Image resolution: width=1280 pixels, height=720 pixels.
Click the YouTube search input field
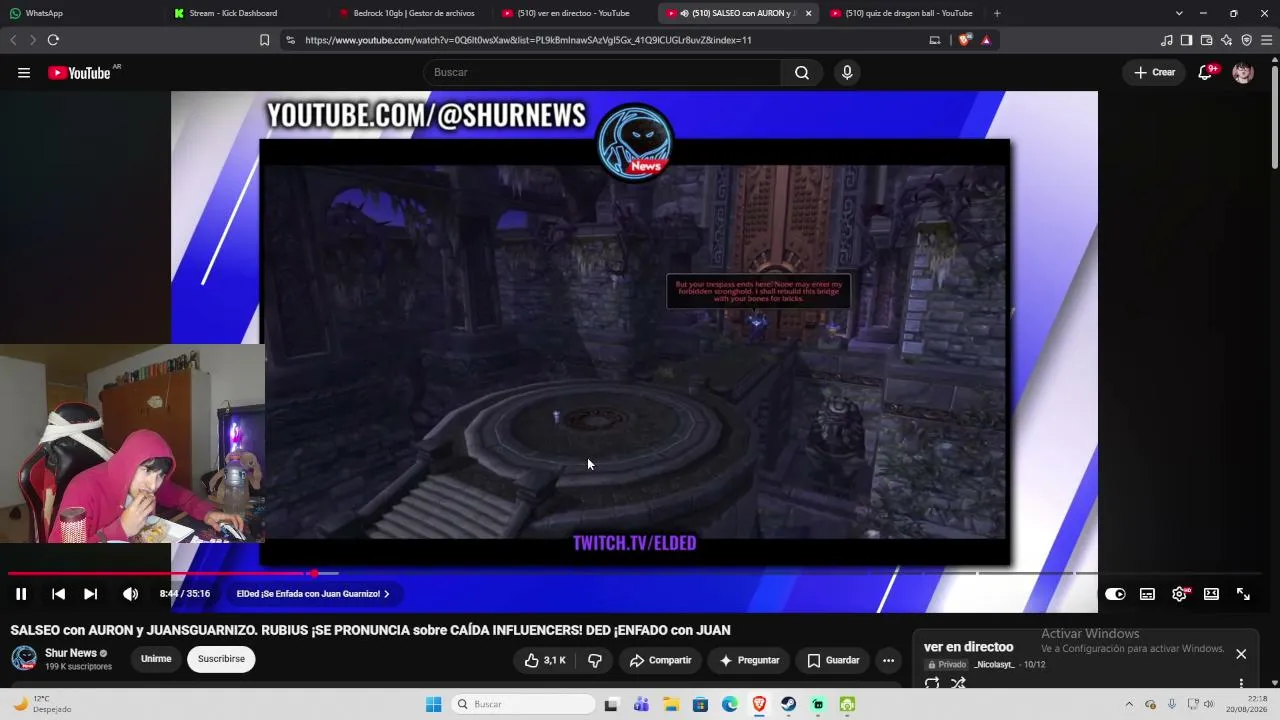[x=602, y=72]
